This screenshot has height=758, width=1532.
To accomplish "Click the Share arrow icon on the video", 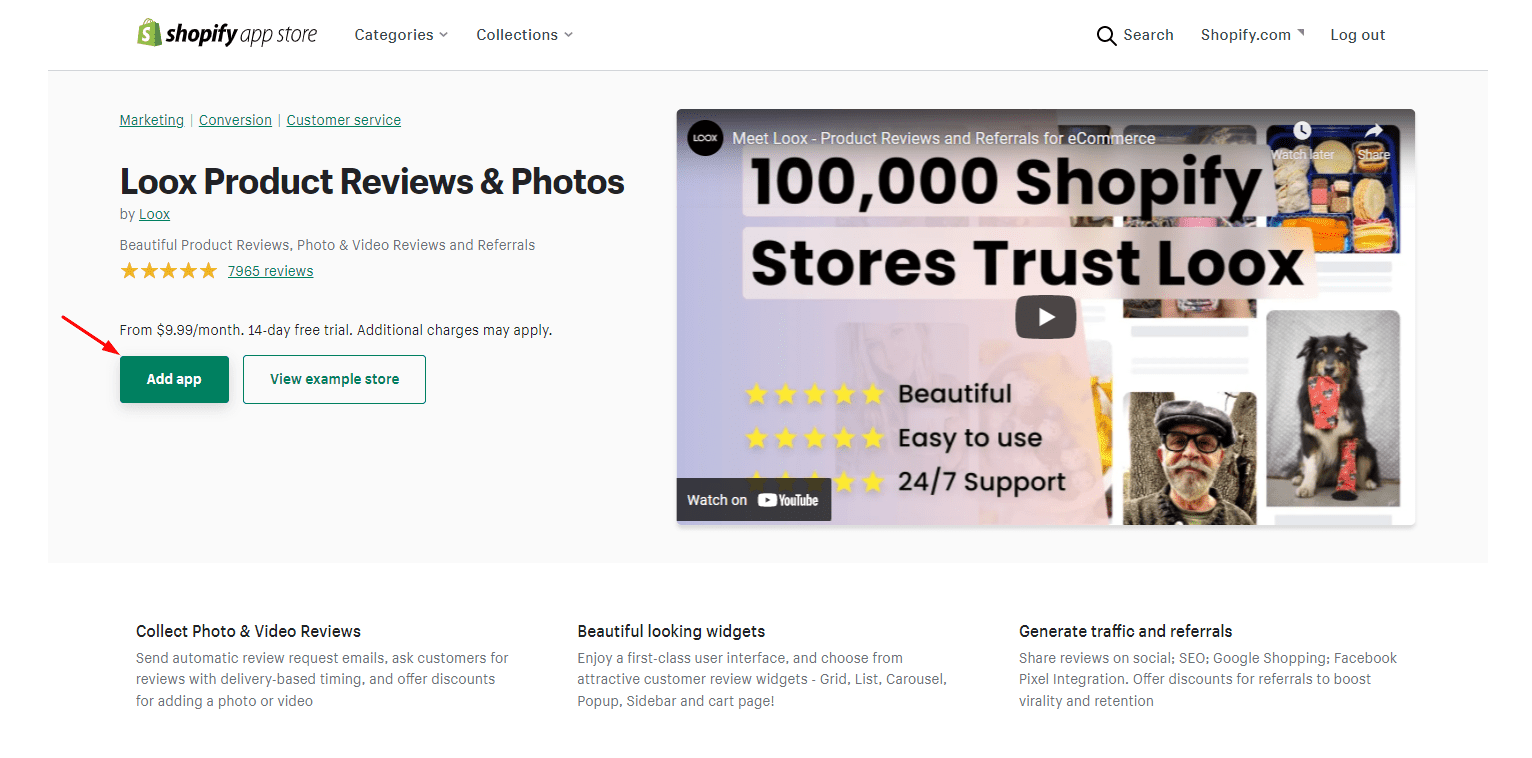I will (1373, 131).
